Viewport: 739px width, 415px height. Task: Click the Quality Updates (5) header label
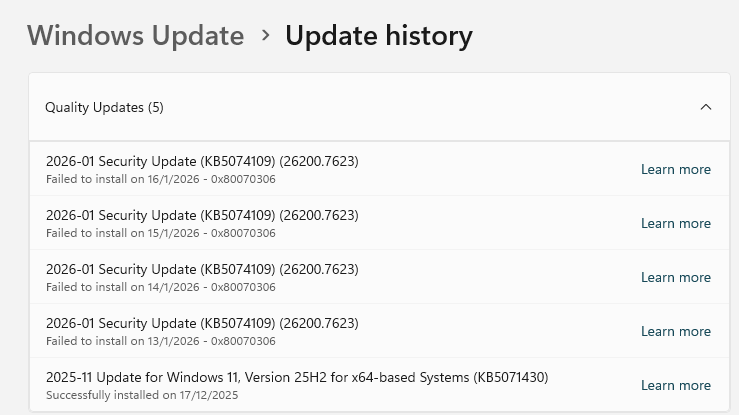tap(104, 107)
